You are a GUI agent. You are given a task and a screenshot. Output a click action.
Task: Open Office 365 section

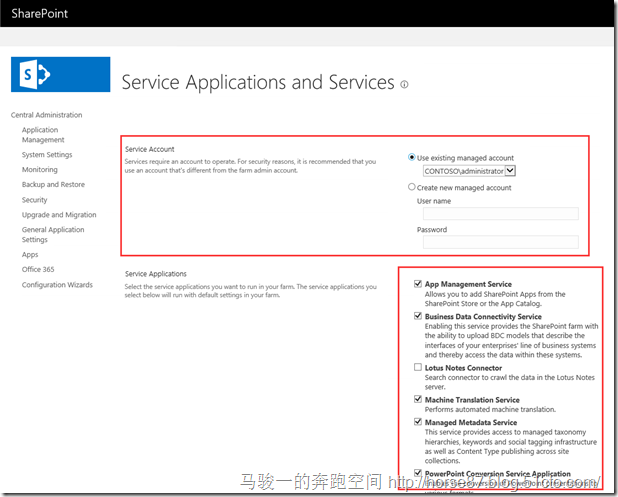(x=38, y=270)
